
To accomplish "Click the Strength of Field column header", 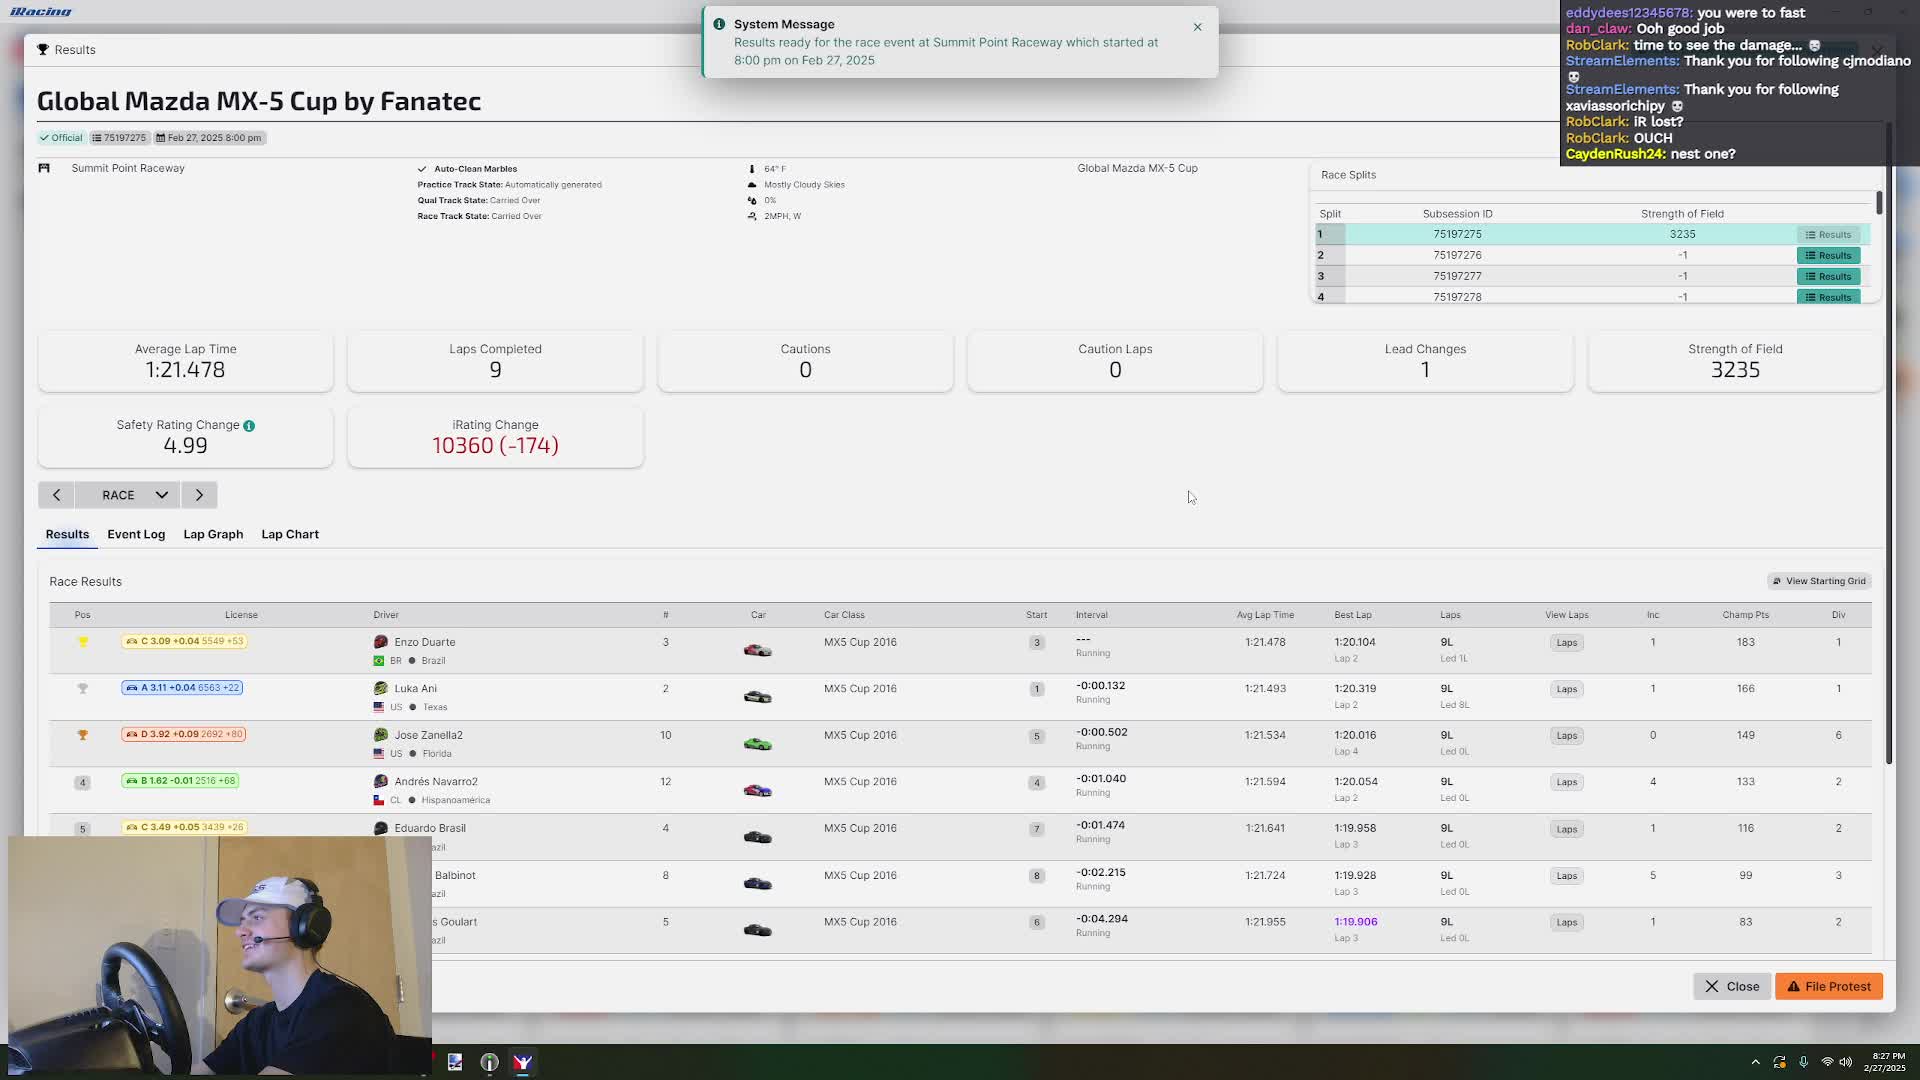I will tap(1682, 214).
